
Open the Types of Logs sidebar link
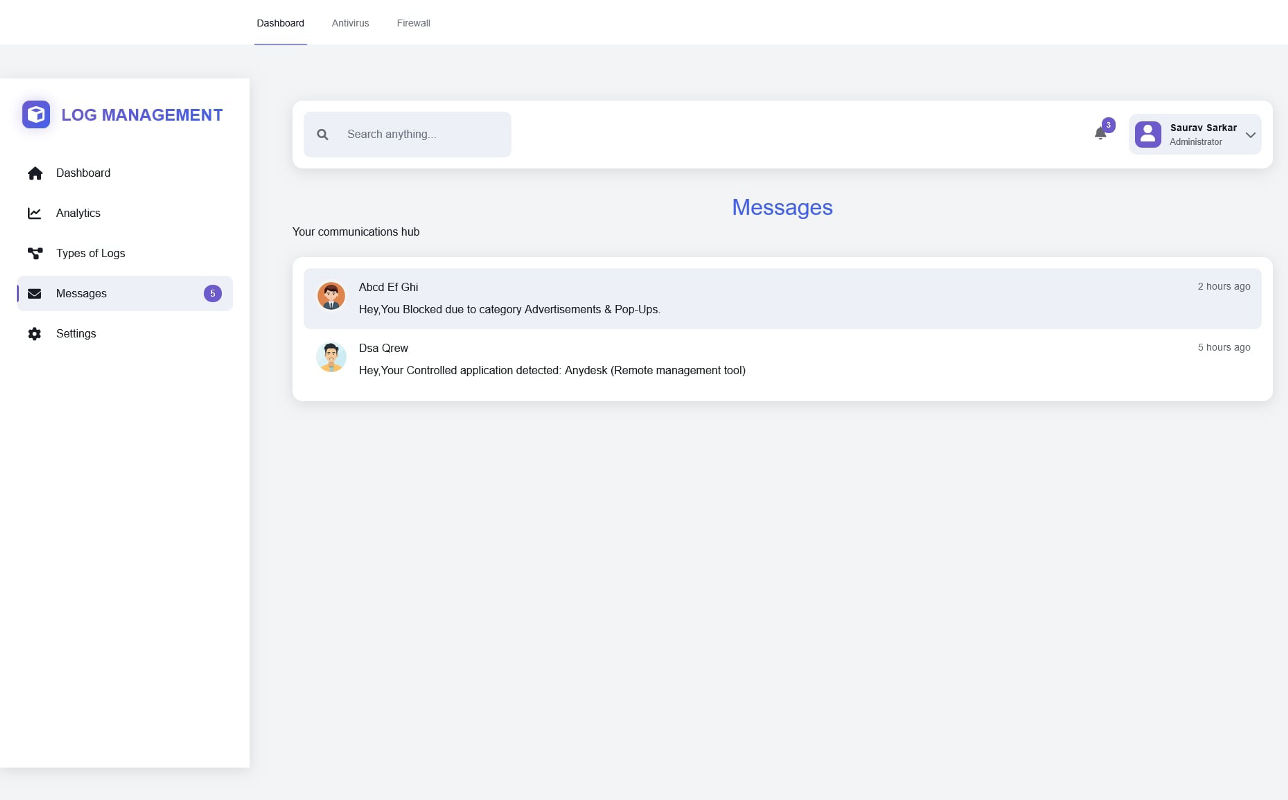[90, 253]
